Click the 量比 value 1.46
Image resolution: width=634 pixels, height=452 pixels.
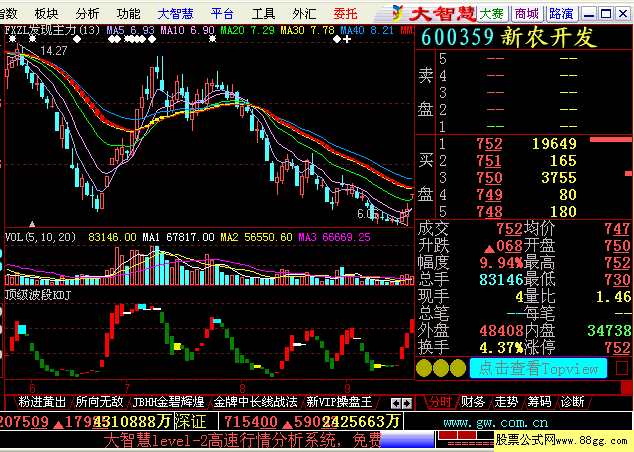[613, 297]
